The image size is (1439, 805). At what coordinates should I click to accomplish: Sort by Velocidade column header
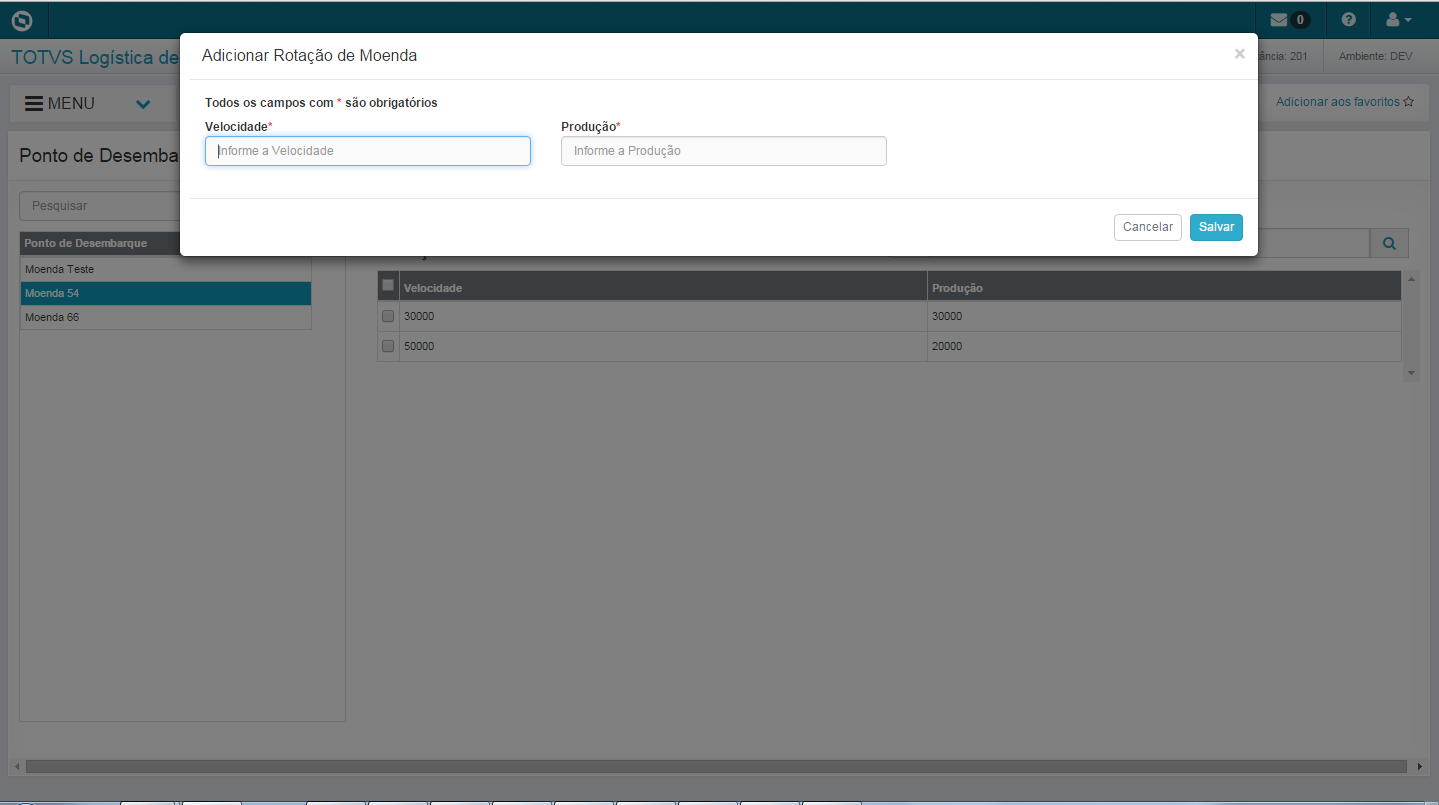click(x=663, y=287)
